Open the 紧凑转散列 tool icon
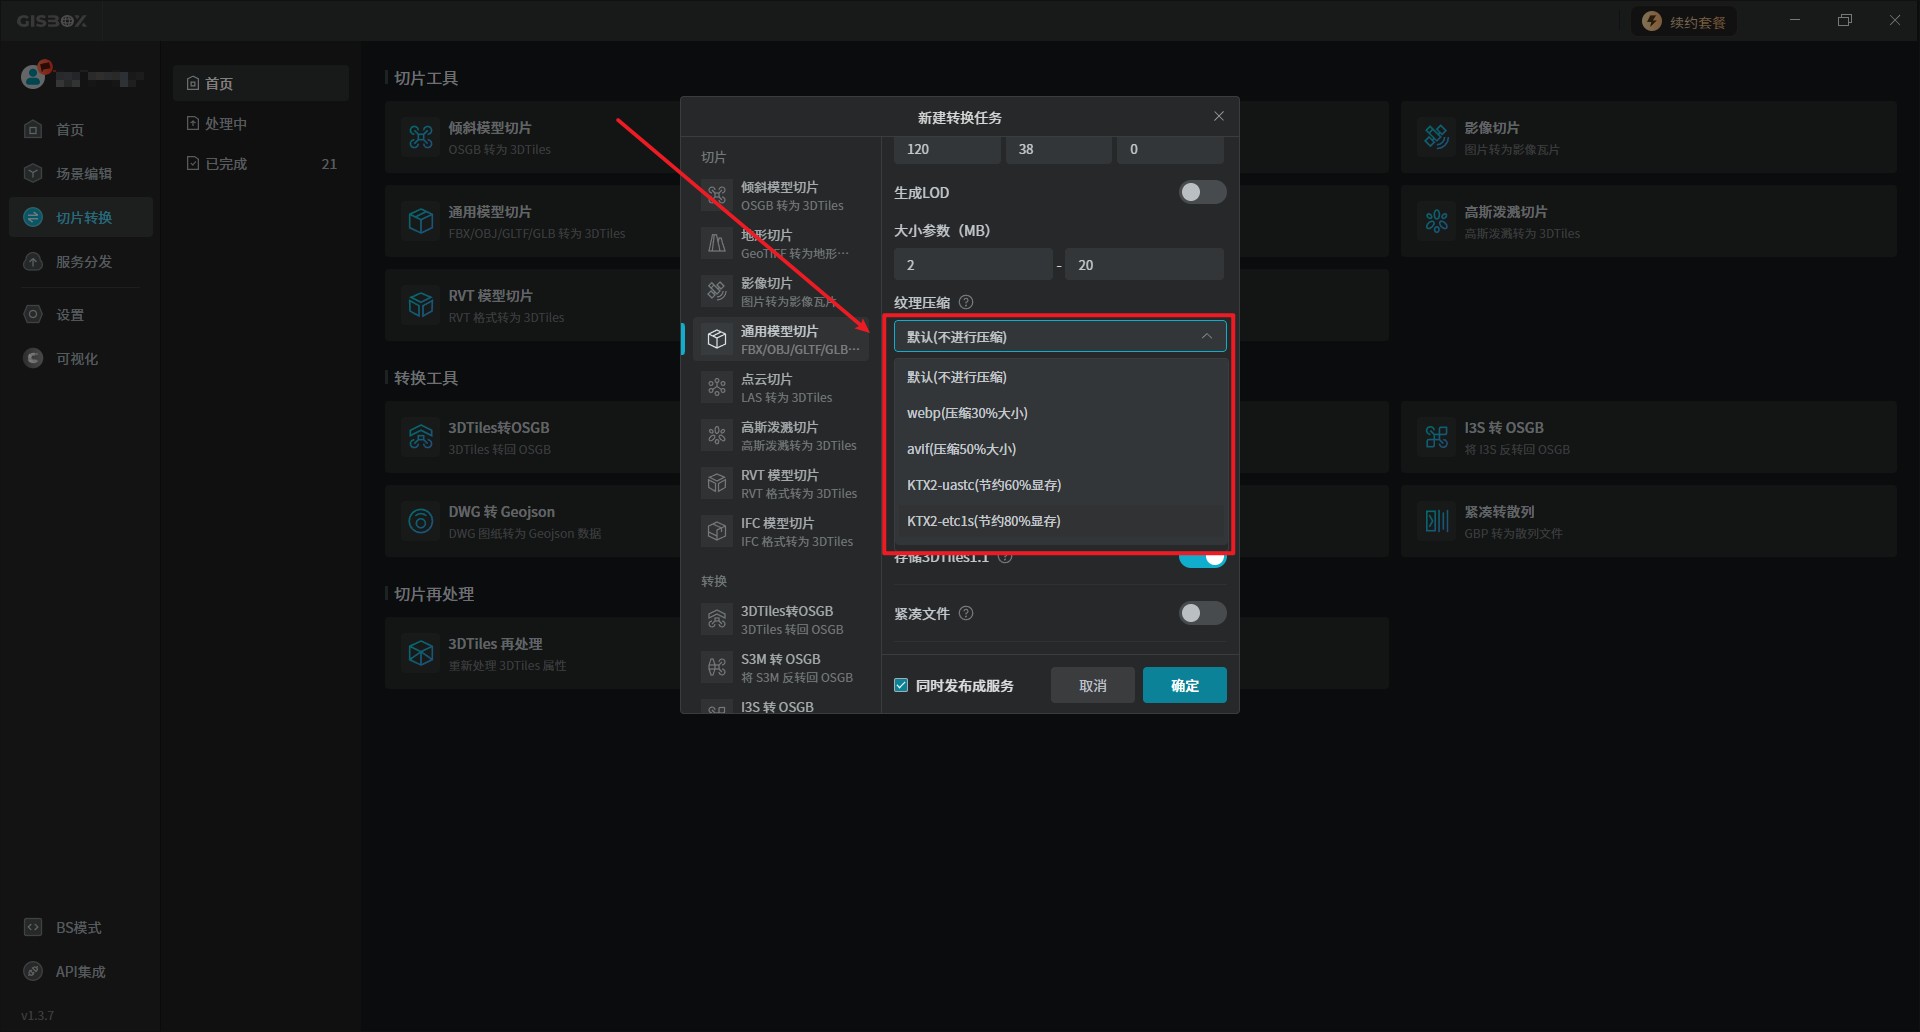The height and width of the screenshot is (1032, 1920). point(1437,521)
